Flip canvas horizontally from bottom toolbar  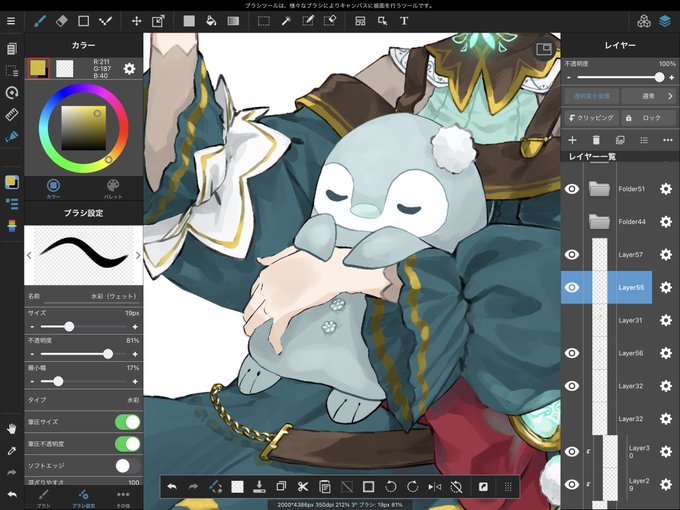(435, 487)
